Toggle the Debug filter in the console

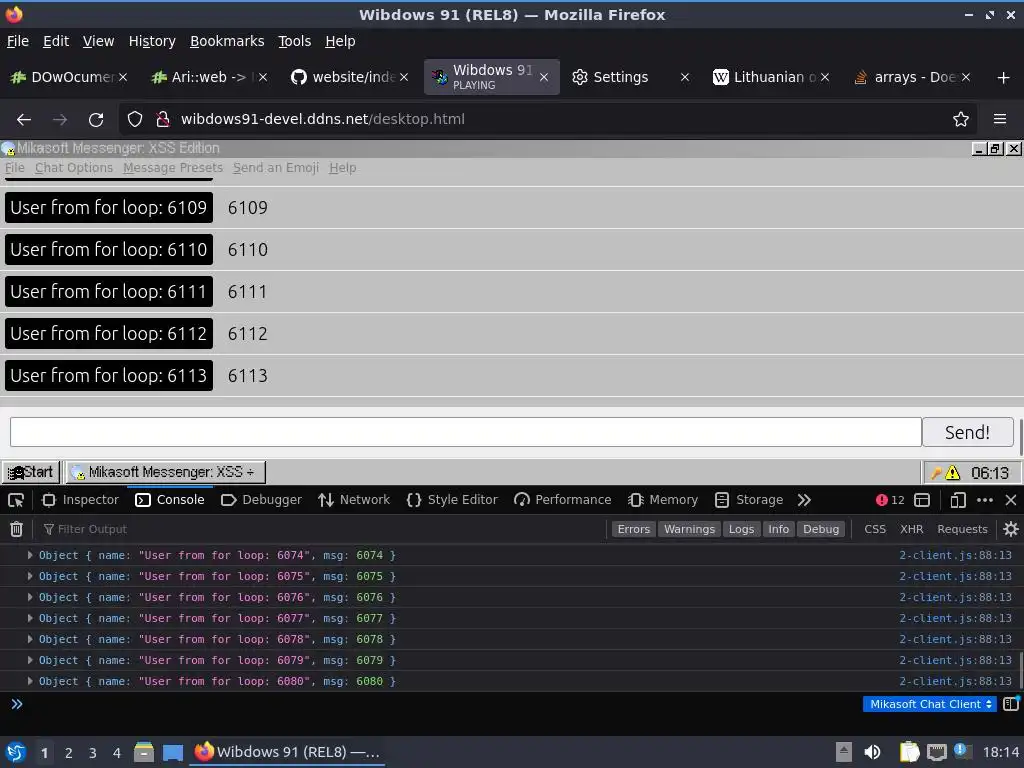[x=821, y=529]
